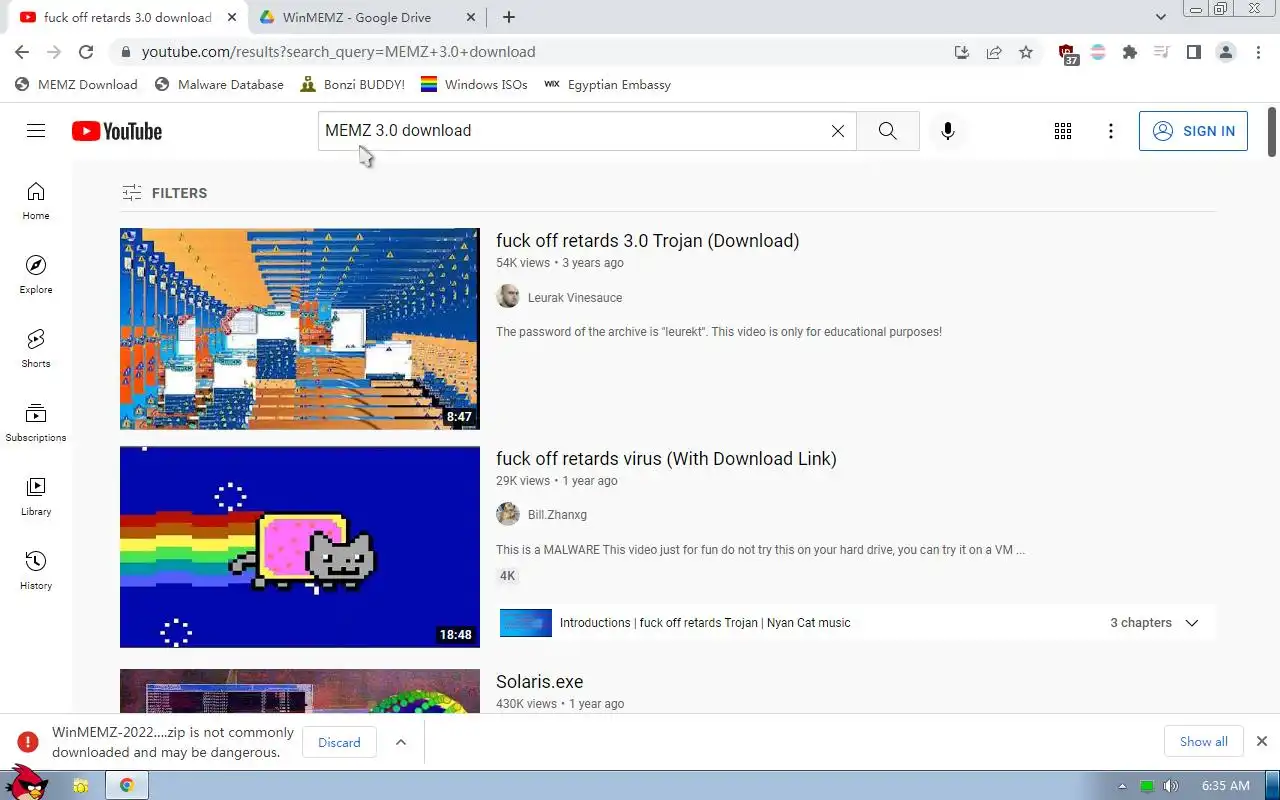This screenshot has width=1280, height=800.
Task: Open the Introductions chapter thumbnail row
Action: 857,623
